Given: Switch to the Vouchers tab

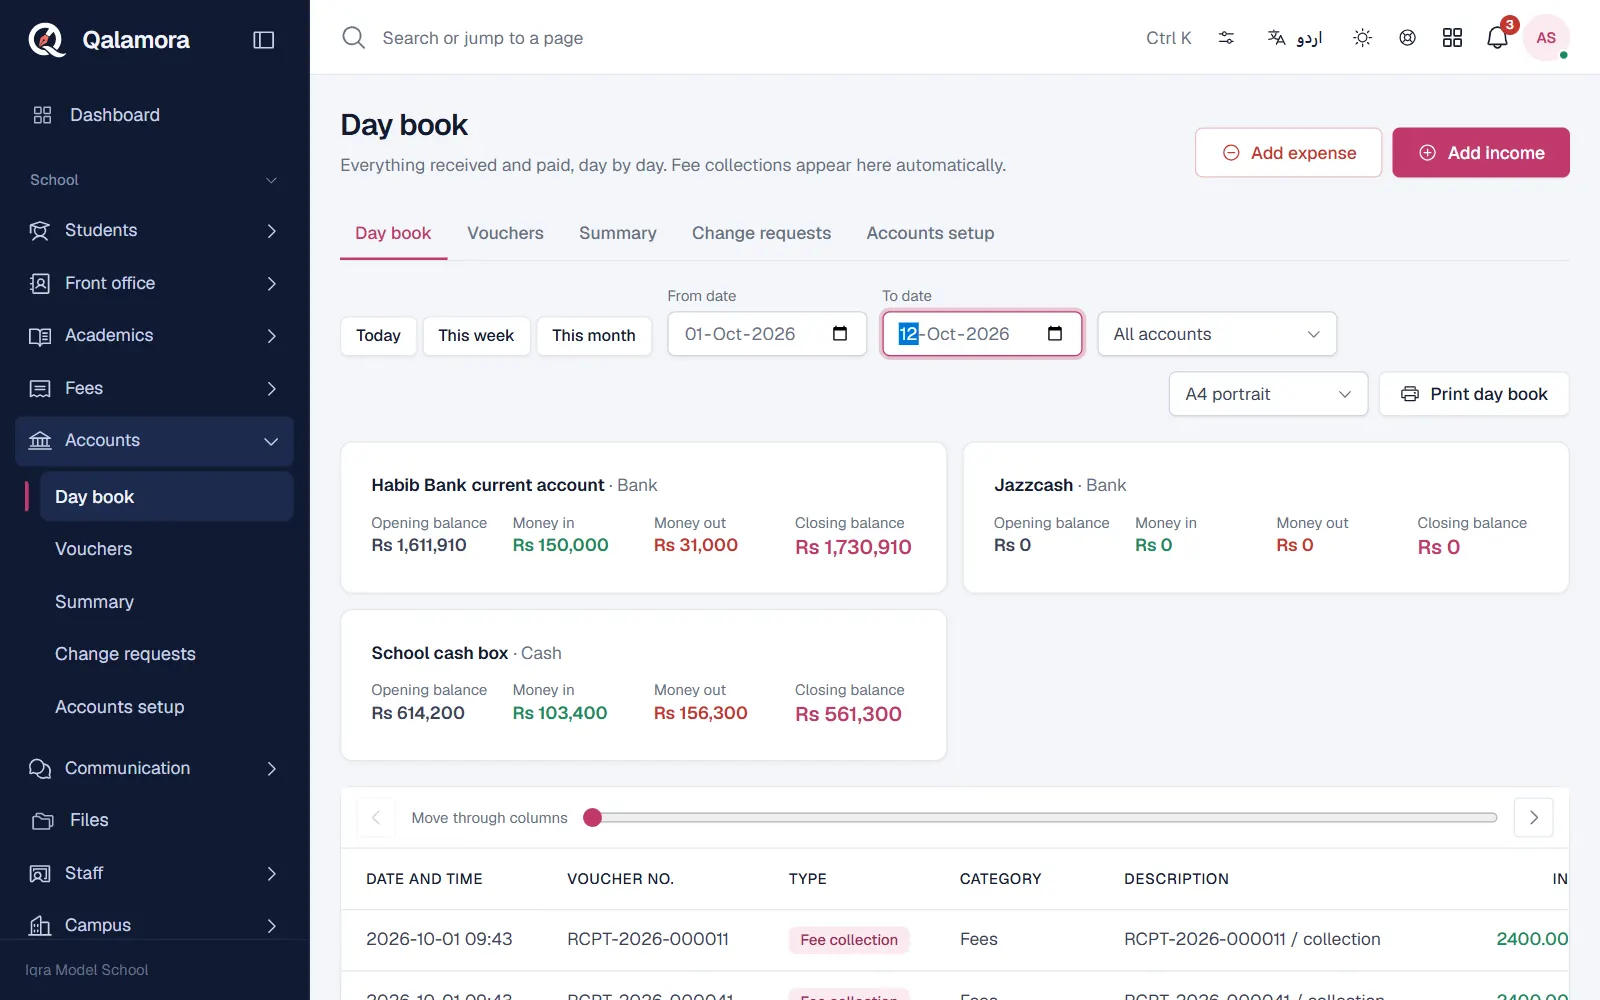Looking at the screenshot, I should pyautogui.click(x=505, y=233).
